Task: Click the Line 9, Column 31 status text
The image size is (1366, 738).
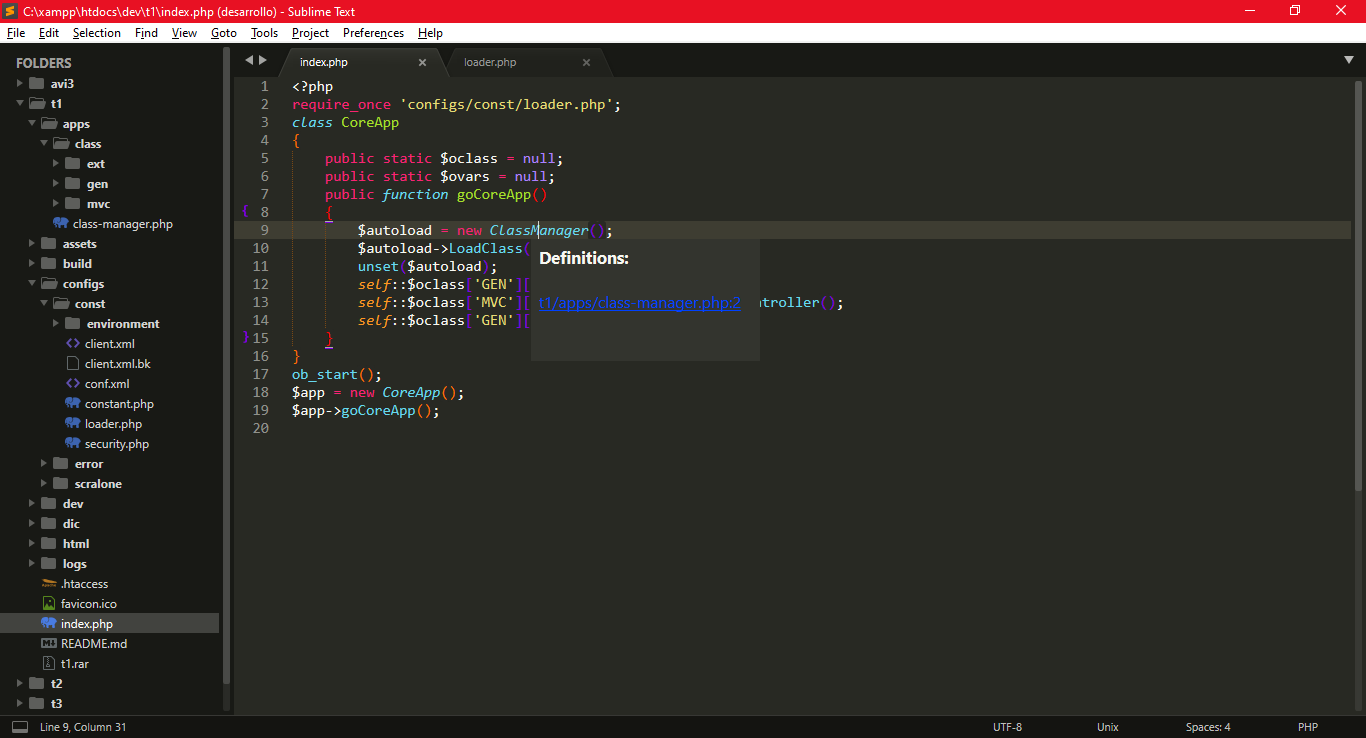Action: [x=83, y=727]
